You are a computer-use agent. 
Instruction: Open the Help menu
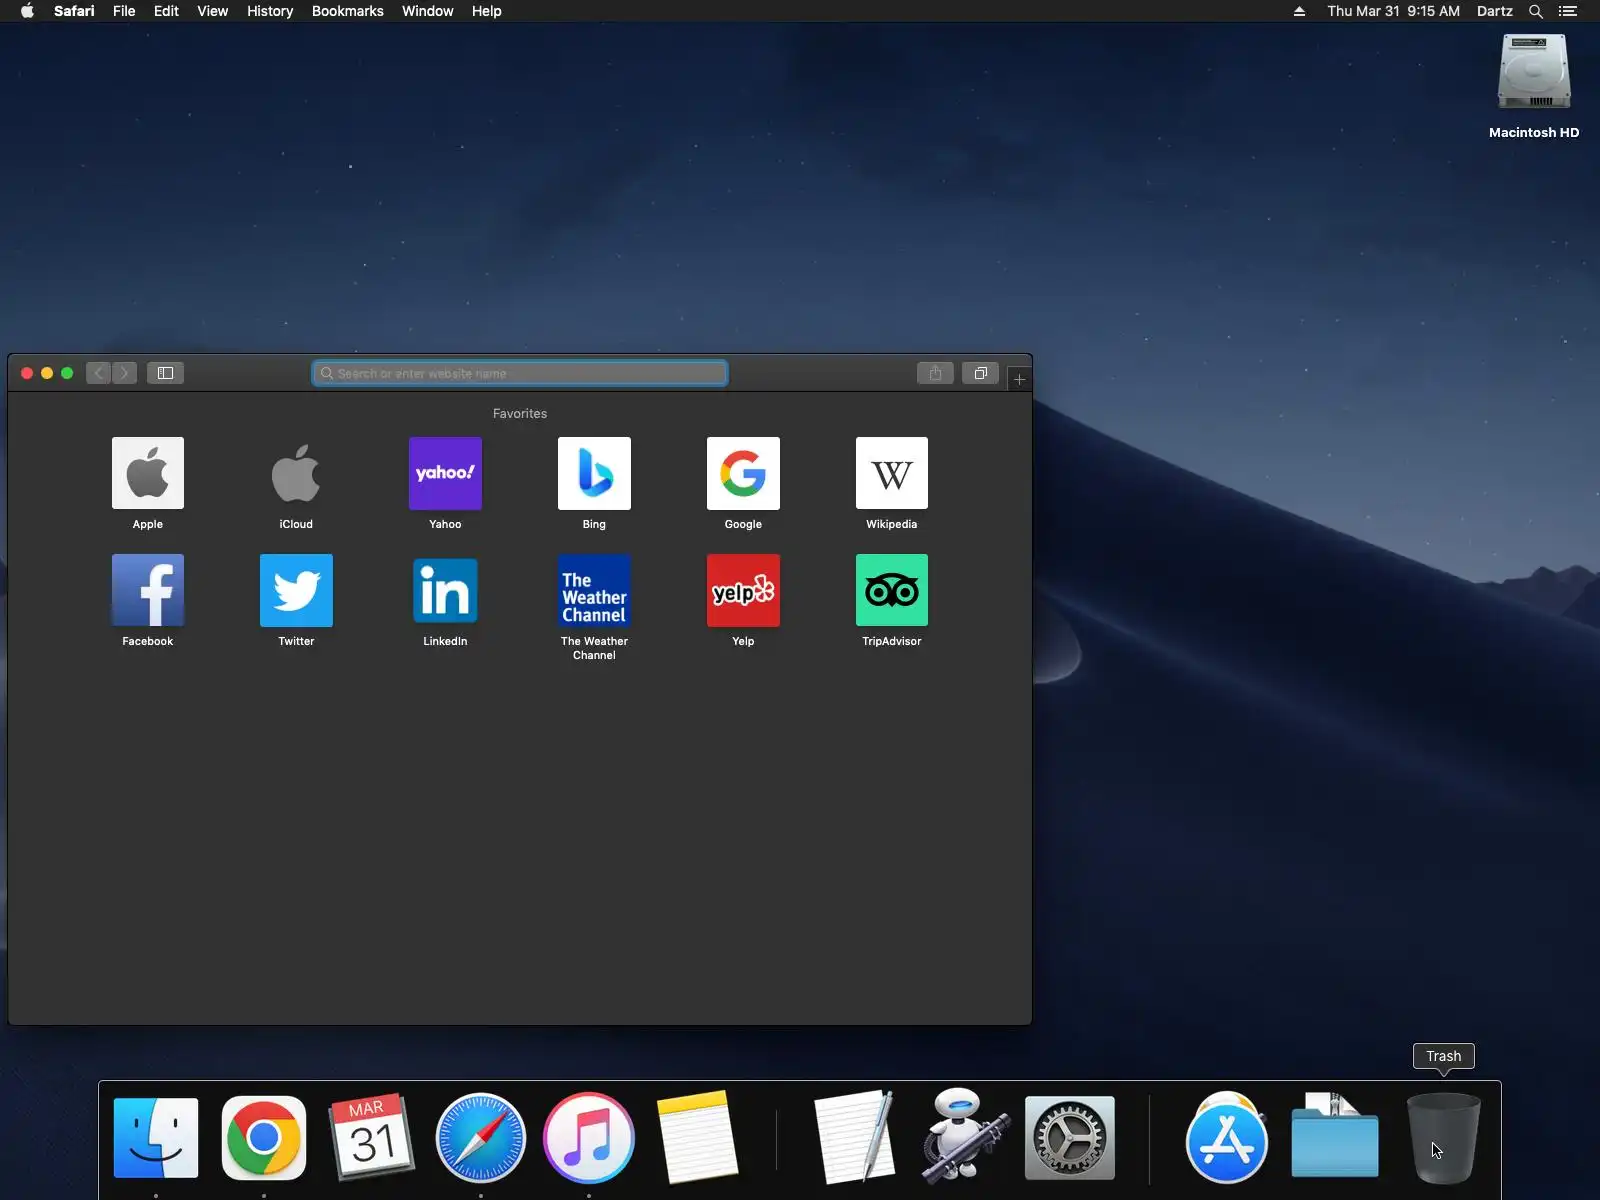point(486,11)
